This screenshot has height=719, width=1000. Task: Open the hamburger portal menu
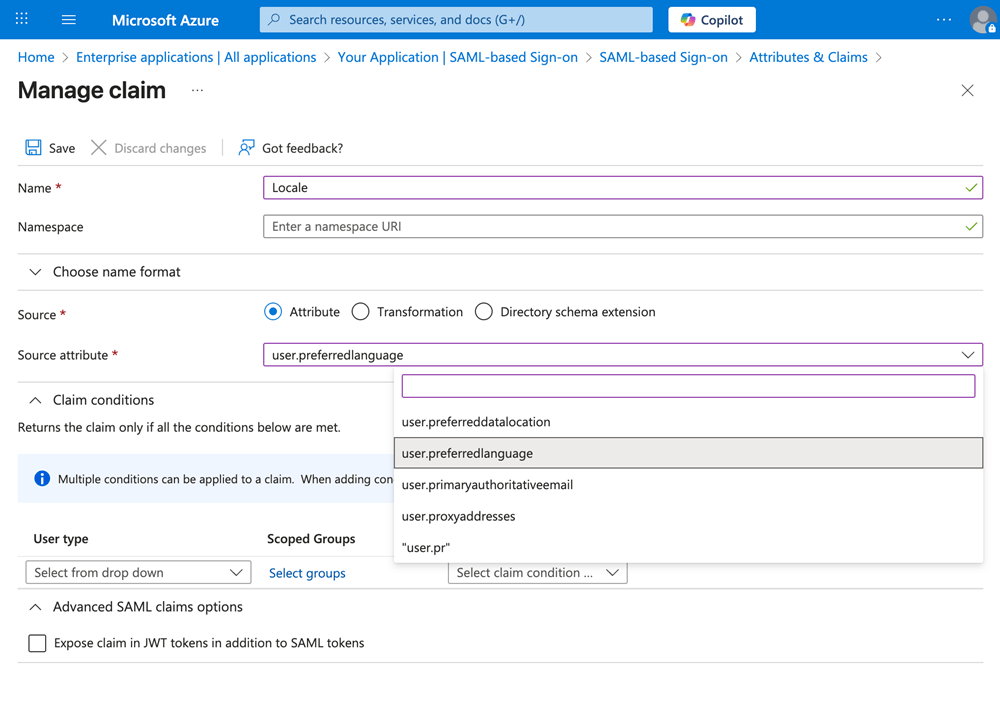coord(68,19)
